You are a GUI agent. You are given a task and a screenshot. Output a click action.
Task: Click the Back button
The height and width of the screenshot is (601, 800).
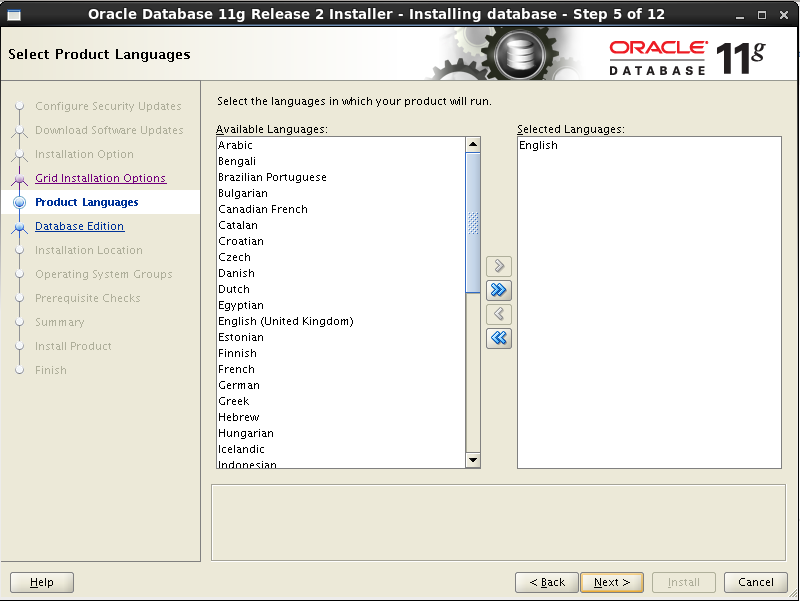(x=546, y=582)
